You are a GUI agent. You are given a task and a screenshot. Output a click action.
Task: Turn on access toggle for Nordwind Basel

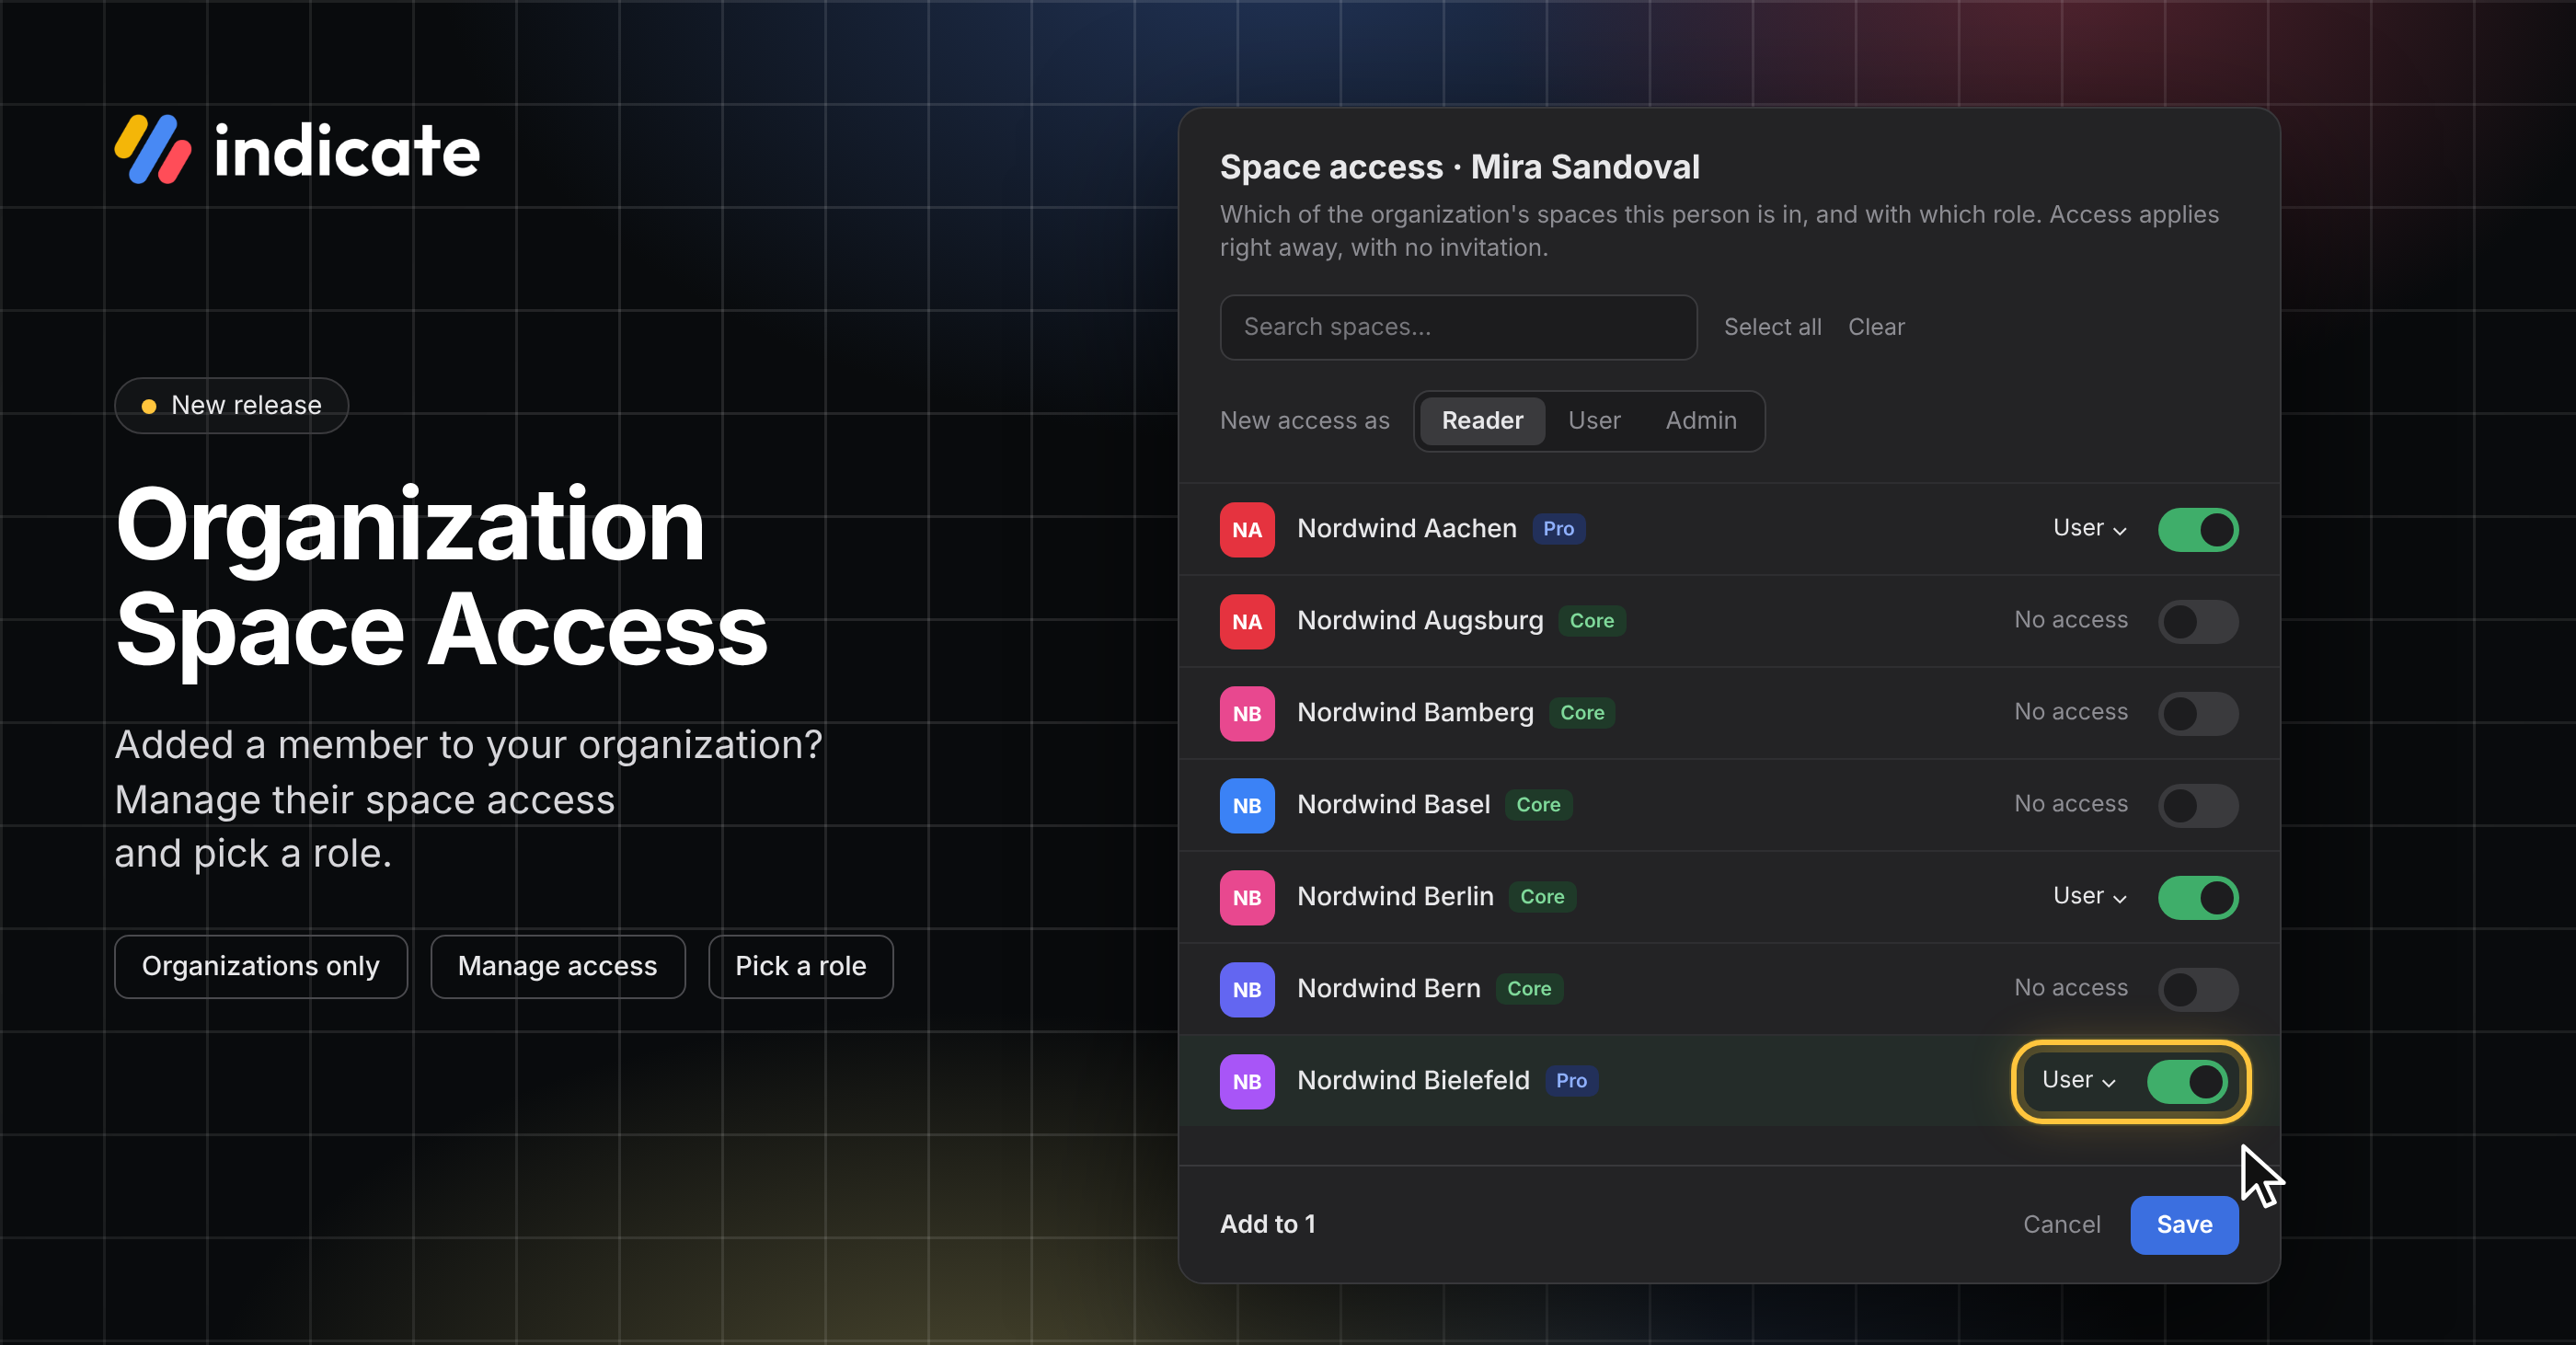coord(2198,805)
